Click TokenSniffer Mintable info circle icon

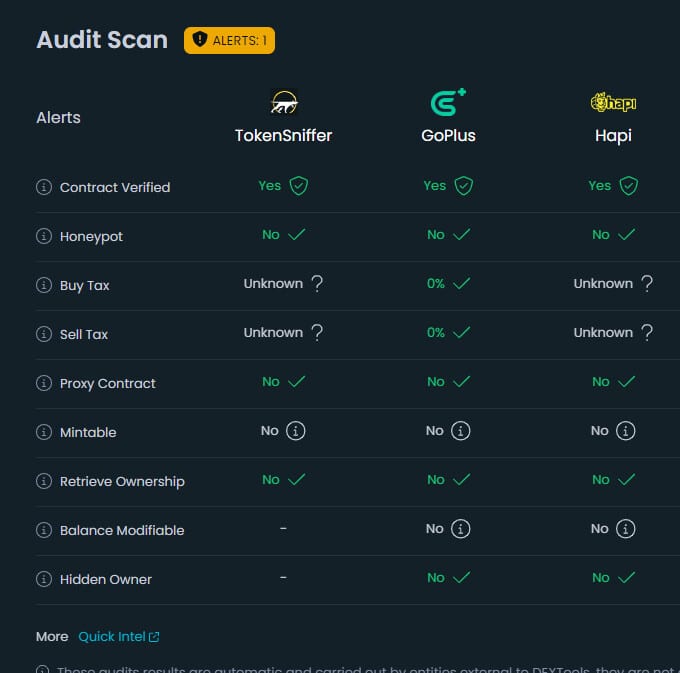tap(295, 431)
